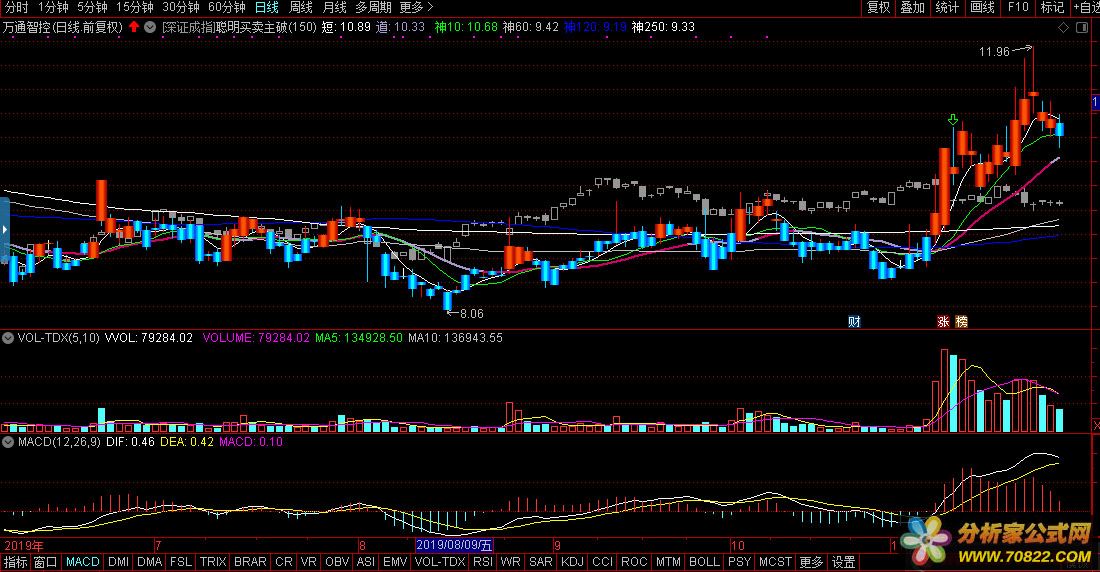
Task: Click the 万通智控 stock title text
Action: (x=26, y=27)
